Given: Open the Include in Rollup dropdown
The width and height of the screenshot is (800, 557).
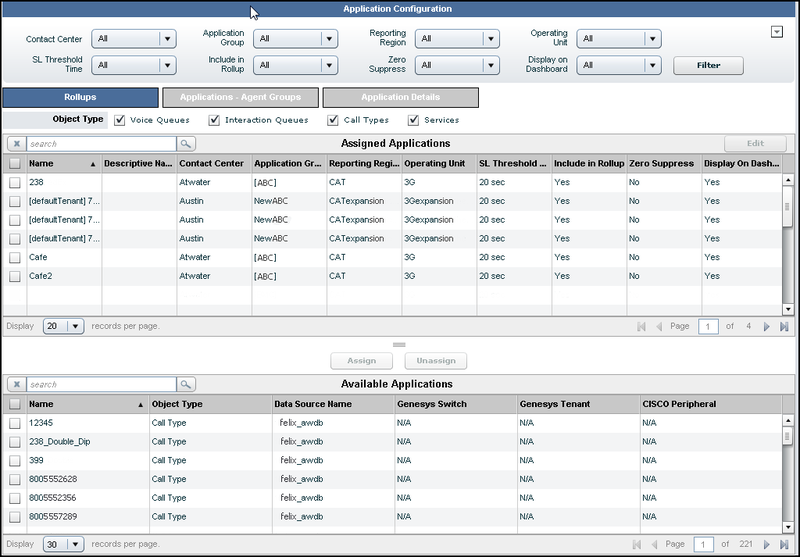Looking at the screenshot, I should coord(295,65).
